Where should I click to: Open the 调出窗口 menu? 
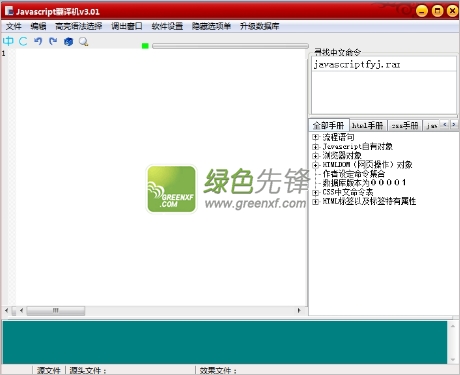click(x=127, y=26)
